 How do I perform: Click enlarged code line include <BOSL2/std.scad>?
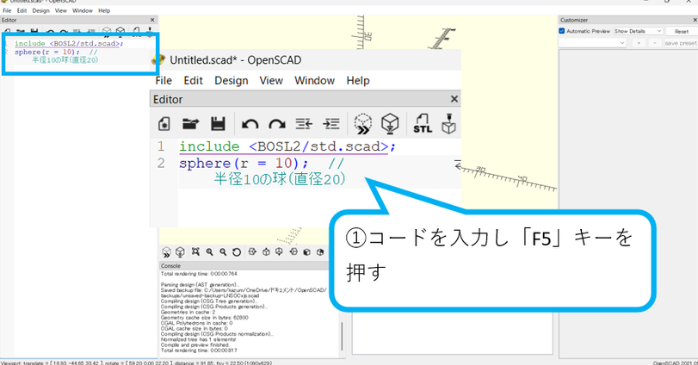pos(287,146)
